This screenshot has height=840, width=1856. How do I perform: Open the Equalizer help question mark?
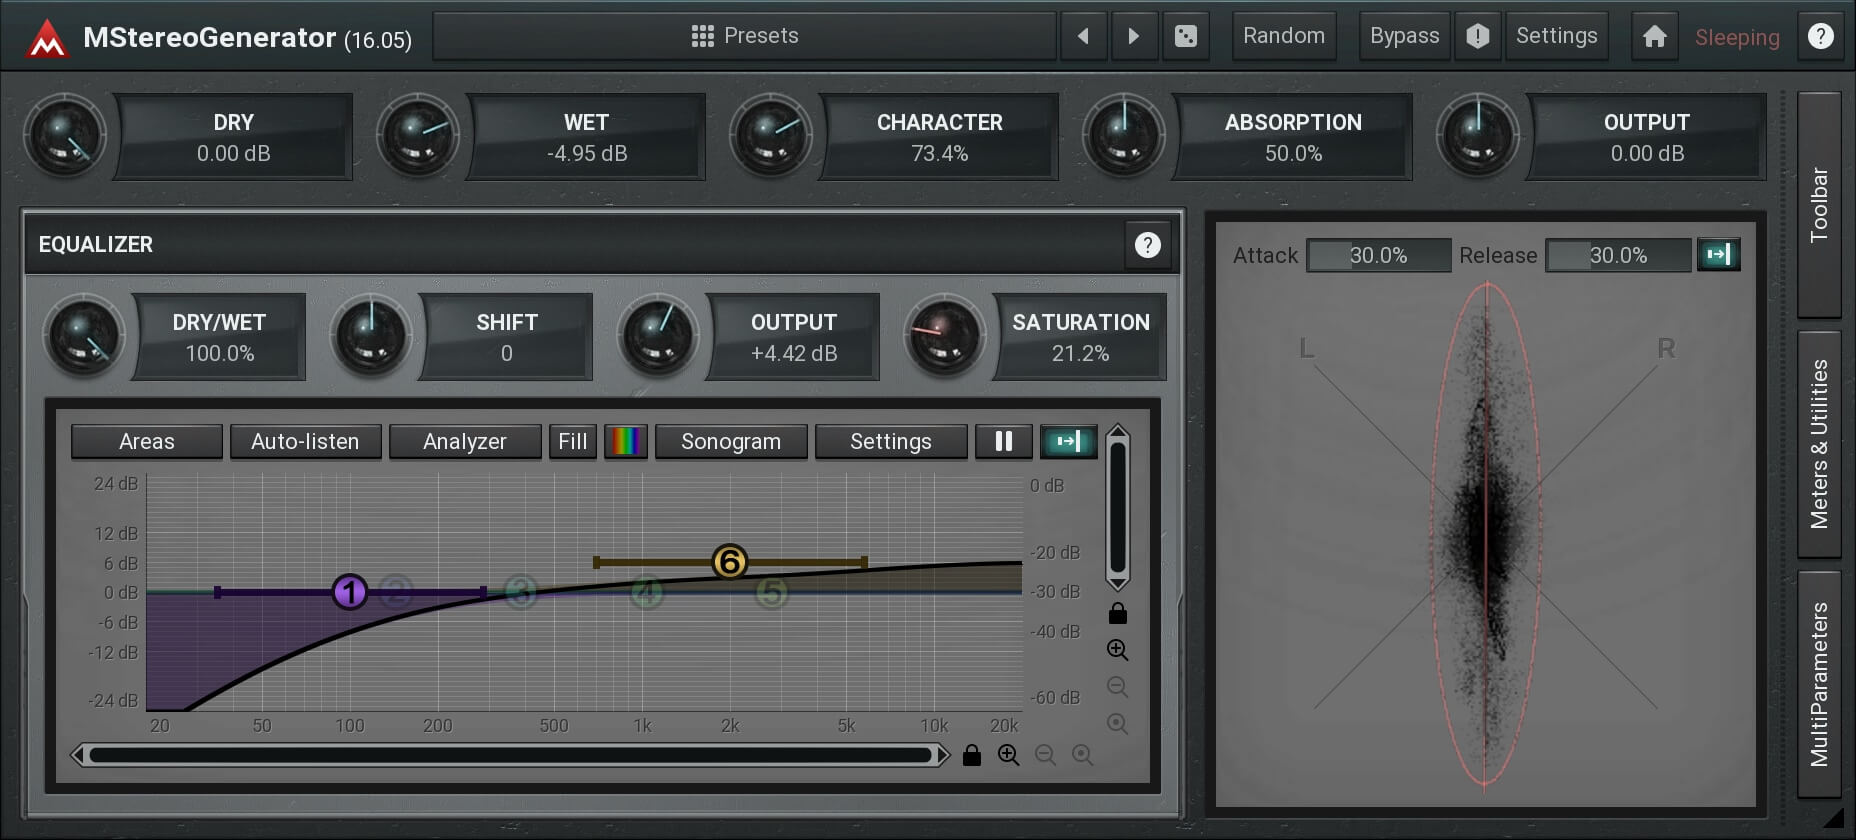(1147, 245)
